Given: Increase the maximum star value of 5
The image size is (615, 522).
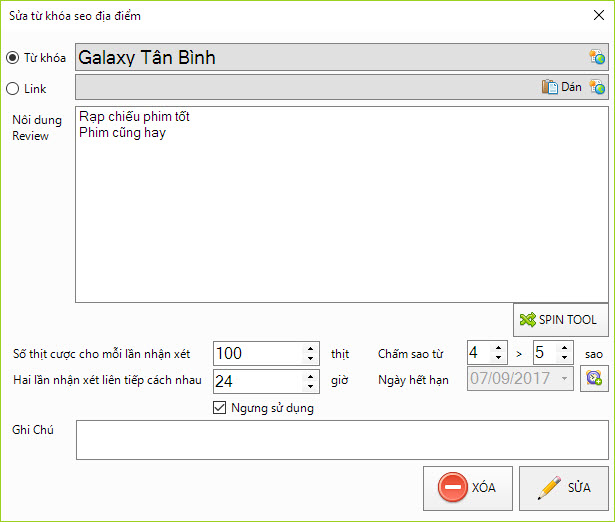Looking at the screenshot, I should click(564, 348).
